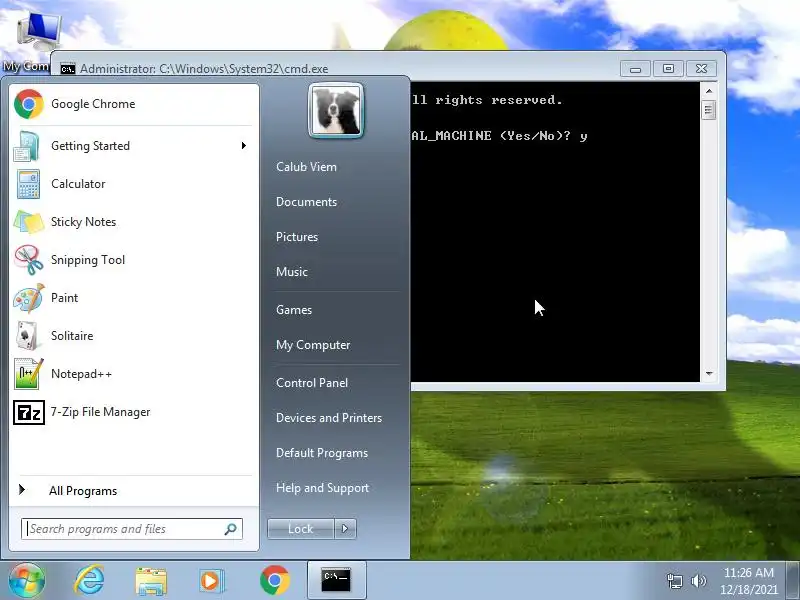Click cmd window scrollbar up arrow
This screenshot has height=600, width=800.
point(709,91)
